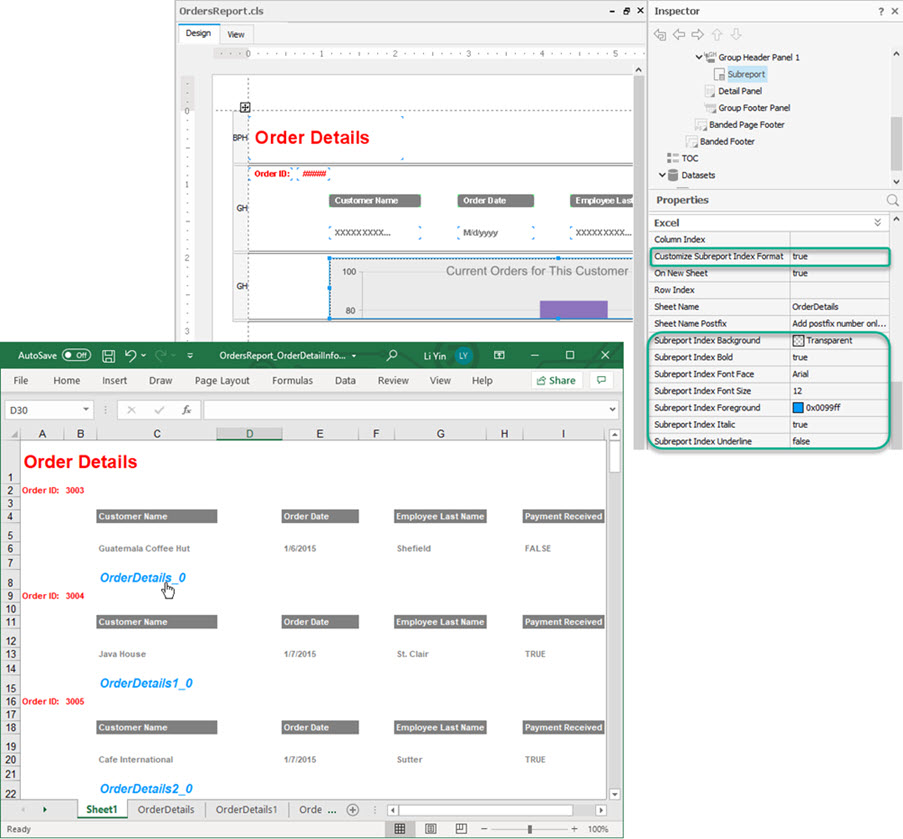Select the OrderDetails1 sheet tab
The width and height of the screenshot is (903, 839).
246,810
